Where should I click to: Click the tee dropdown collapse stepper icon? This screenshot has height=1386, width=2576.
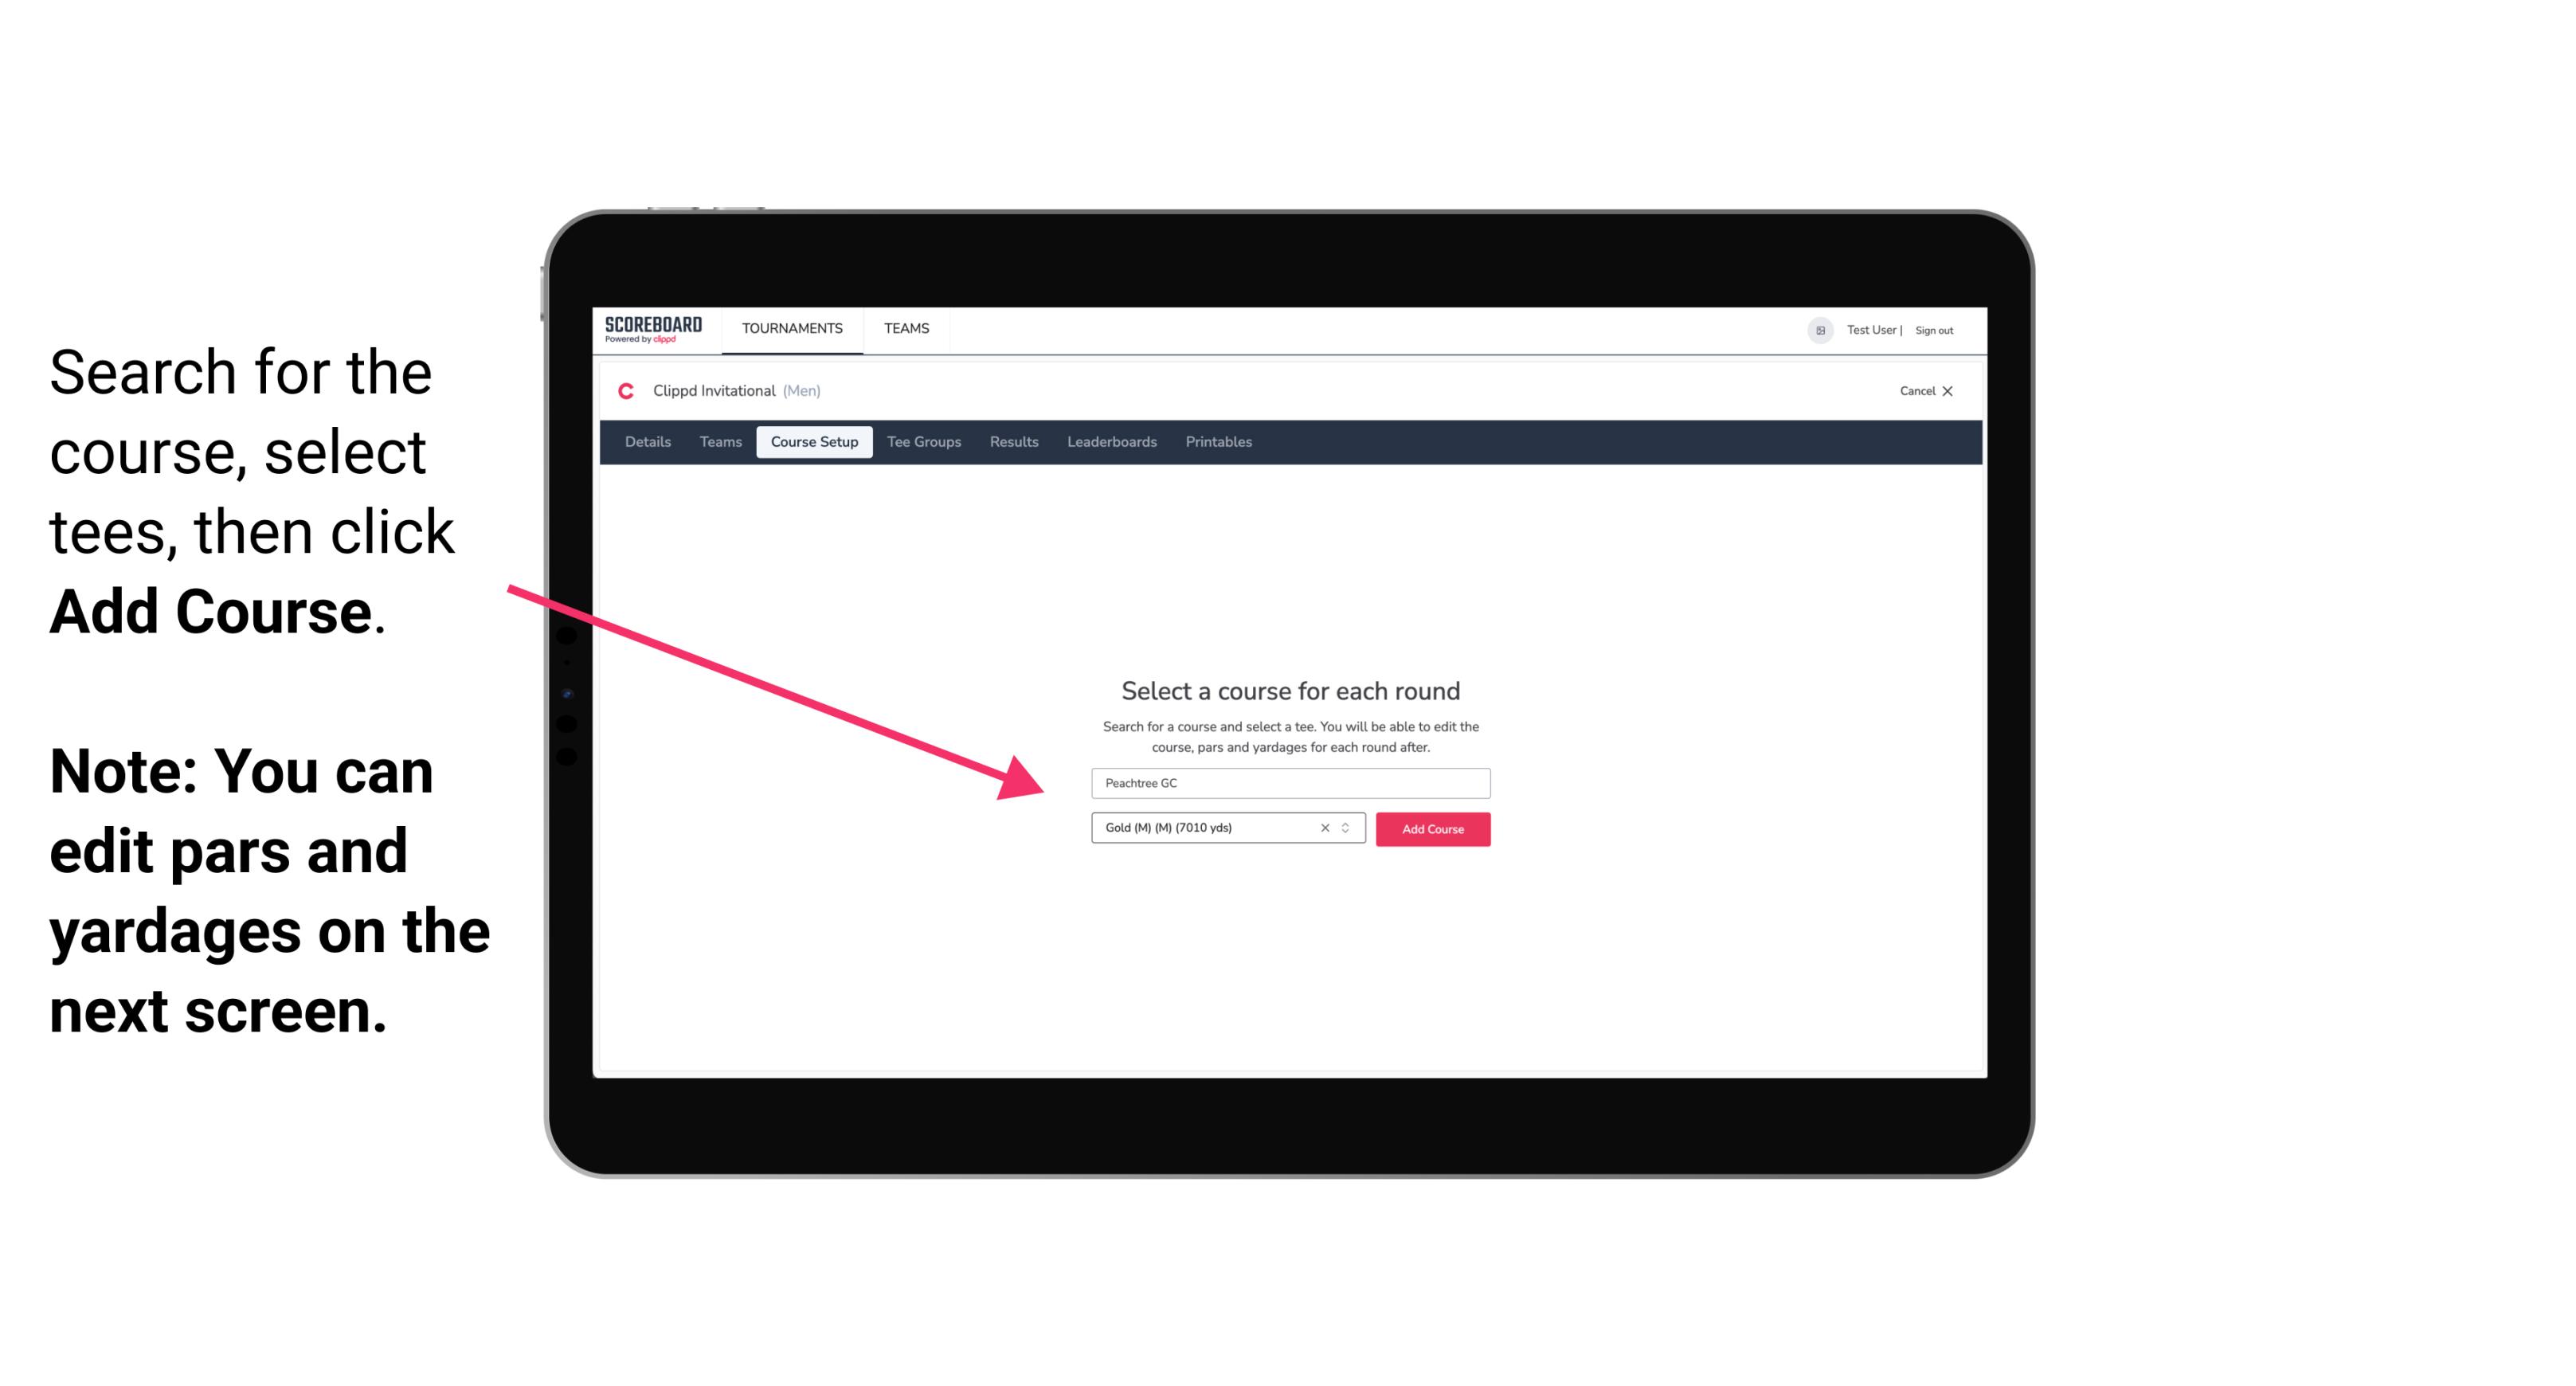(1348, 828)
